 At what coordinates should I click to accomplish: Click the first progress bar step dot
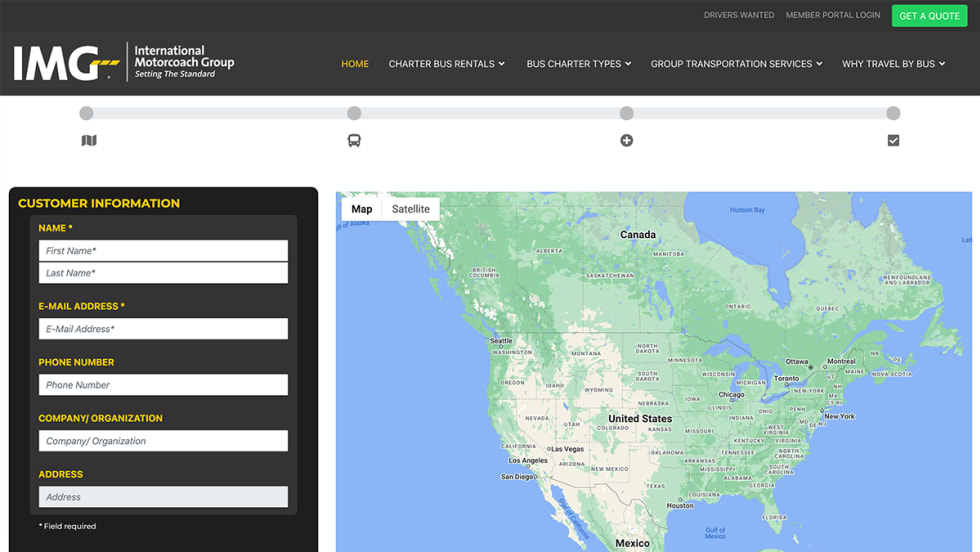[87, 113]
